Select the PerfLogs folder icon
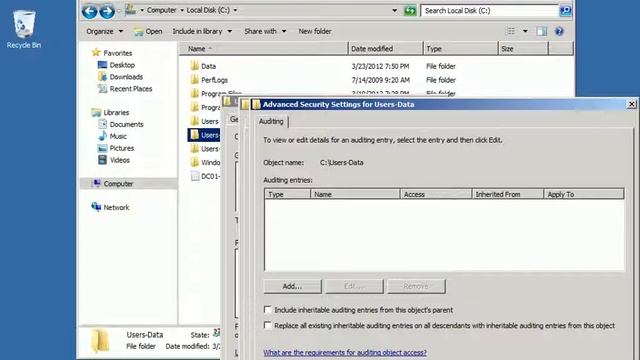The width and height of the screenshot is (640, 360). click(195, 80)
